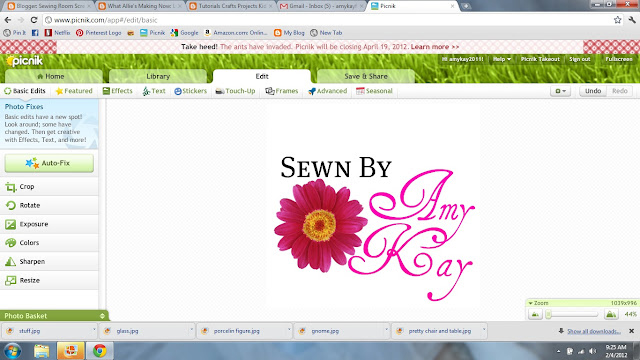Image resolution: width=640 pixels, height=360 pixels.
Task: Open Windows Explorer from the taskbar
Action: [42, 351]
